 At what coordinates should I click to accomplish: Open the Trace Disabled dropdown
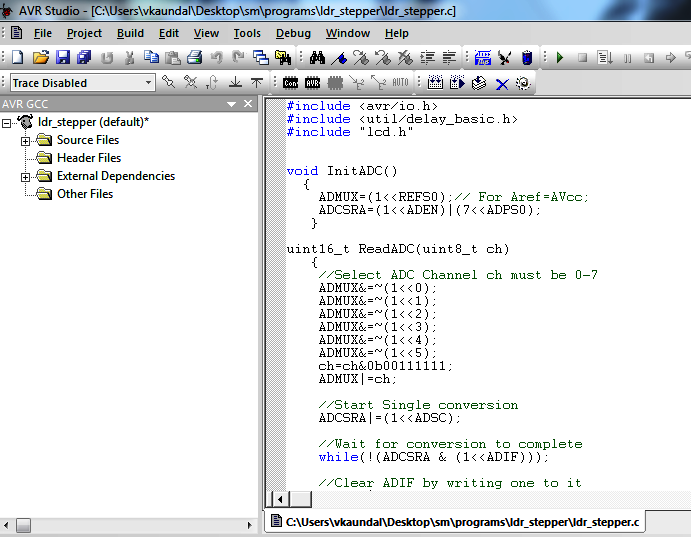tap(148, 83)
